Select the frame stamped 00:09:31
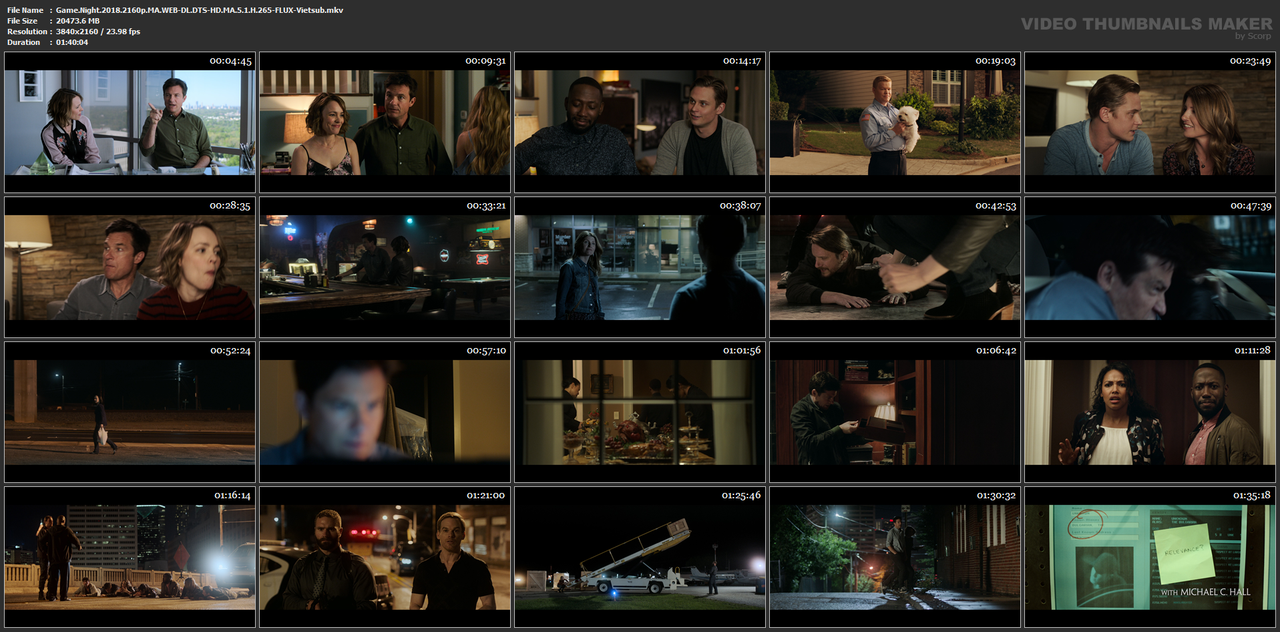The width and height of the screenshot is (1280, 632). (385, 122)
